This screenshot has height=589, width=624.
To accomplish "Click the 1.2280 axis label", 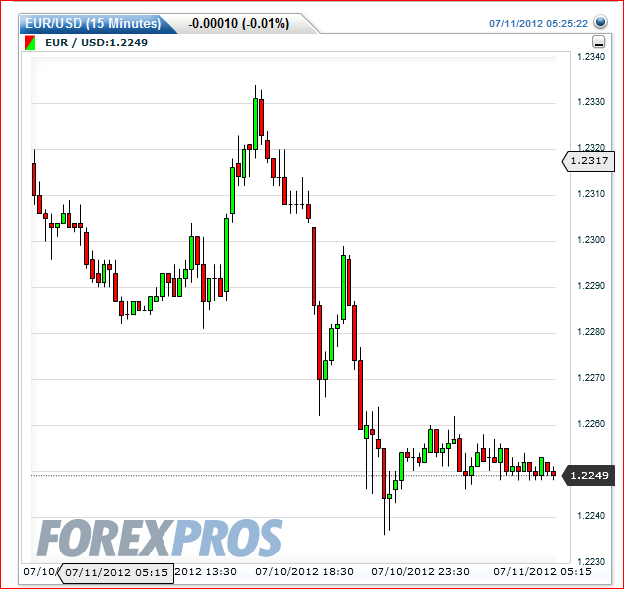I will (x=591, y=332).
